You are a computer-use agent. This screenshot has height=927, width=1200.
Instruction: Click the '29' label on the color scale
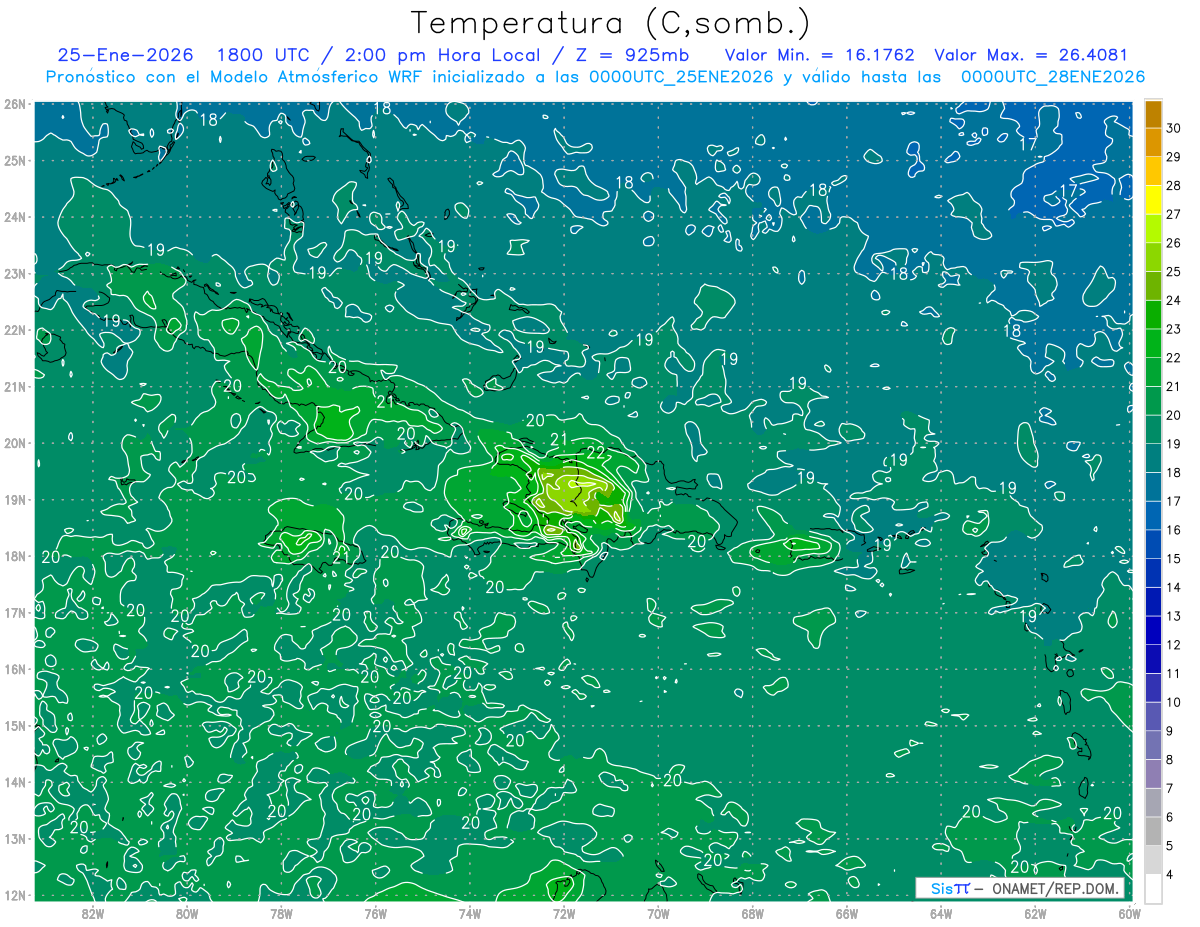1174,157
